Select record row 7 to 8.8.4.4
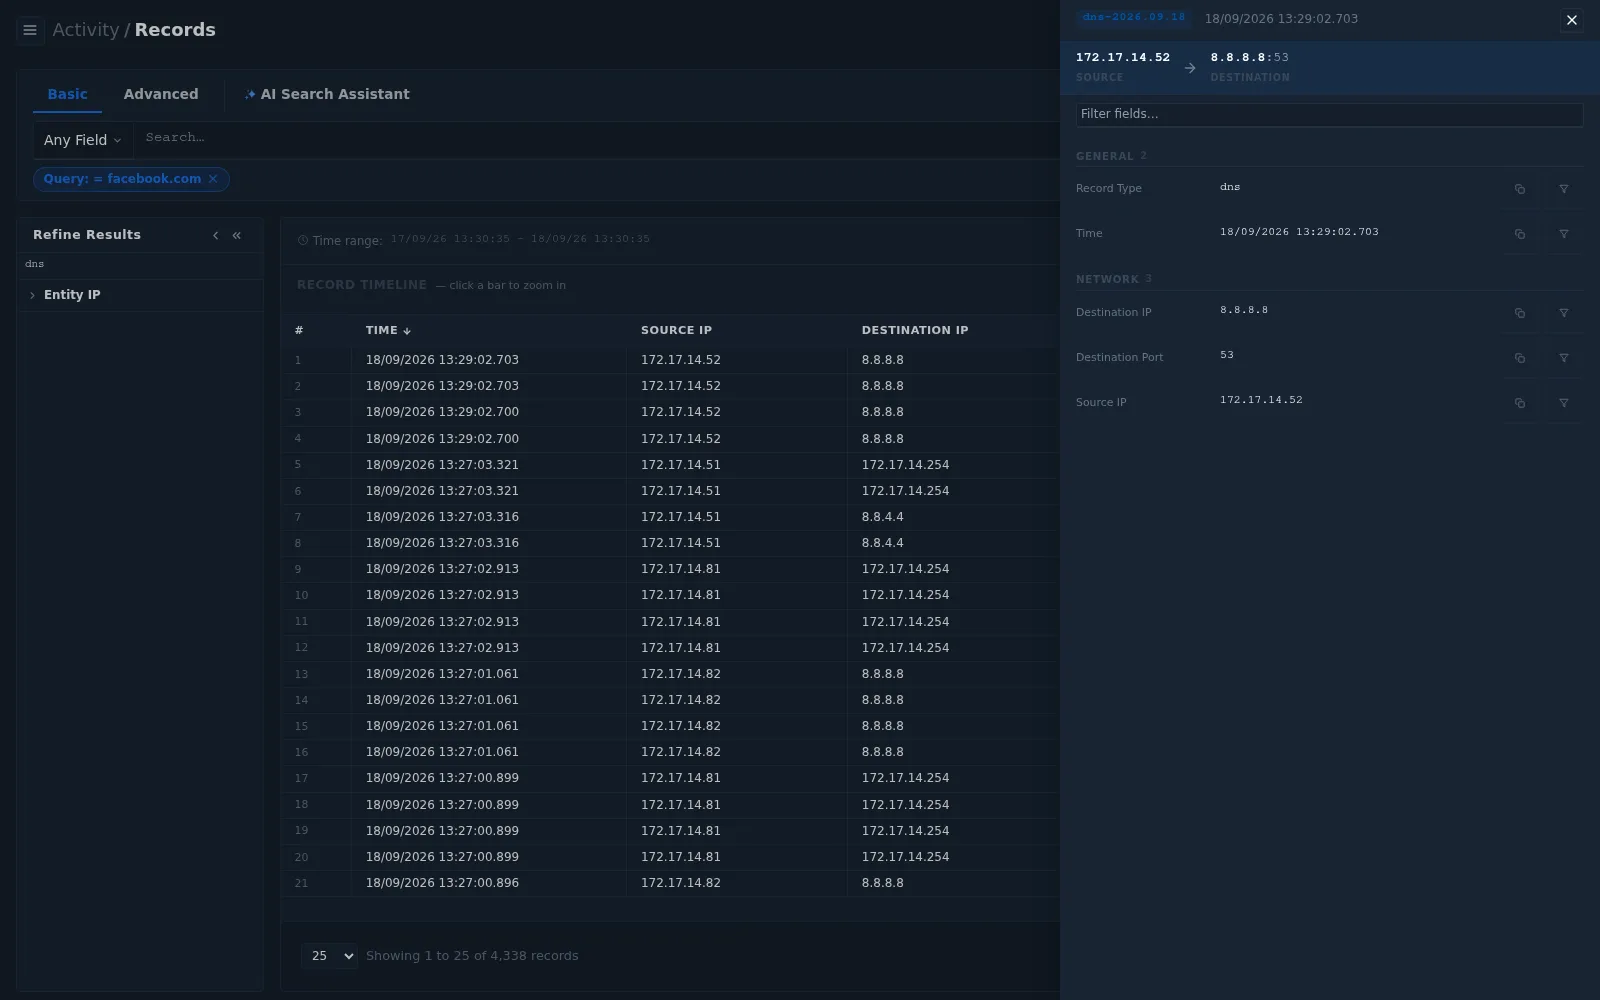 click(668, 517)
